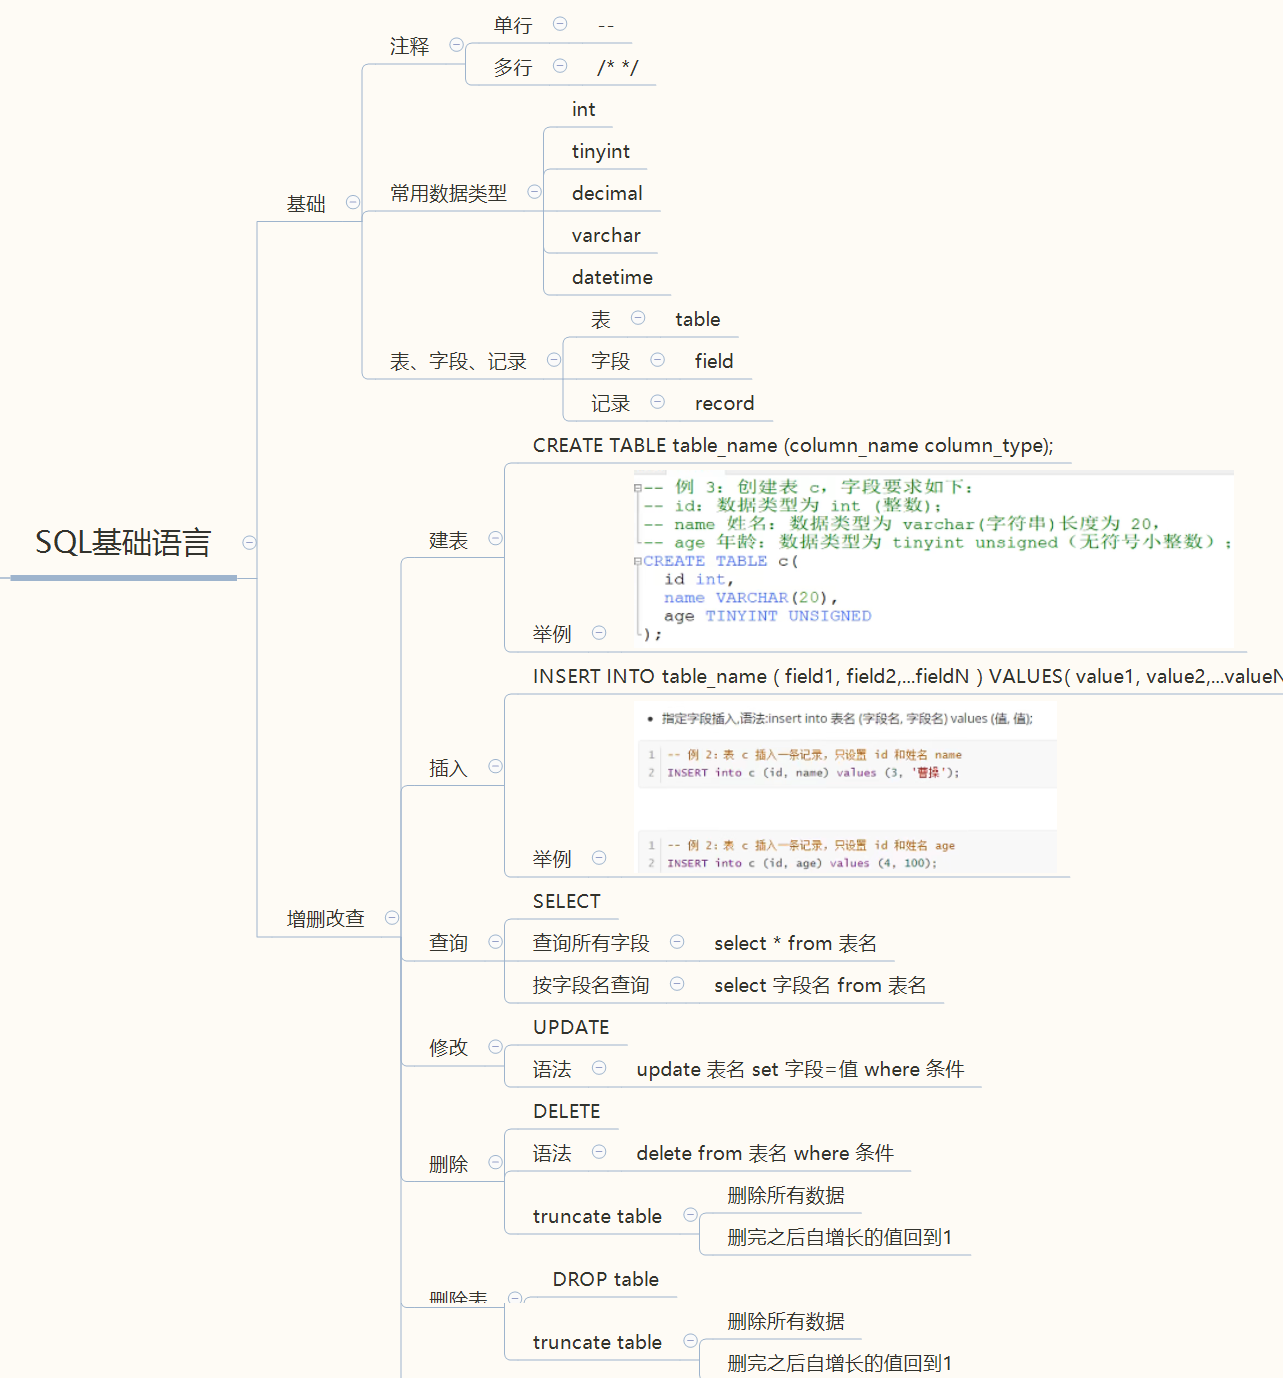The image size is (1283, 1378).
Task: Collapse the 常用数据类型 node
Action: click(535, 192)
